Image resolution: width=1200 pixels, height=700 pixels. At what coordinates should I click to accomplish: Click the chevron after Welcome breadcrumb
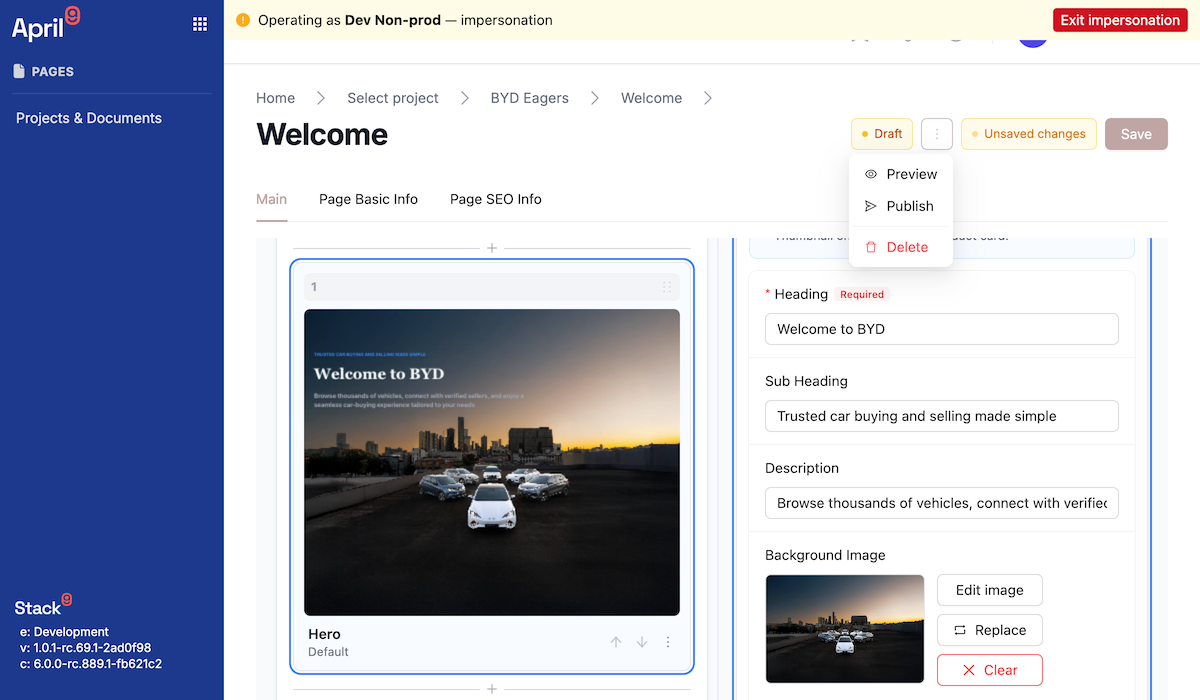coord(708,98)
